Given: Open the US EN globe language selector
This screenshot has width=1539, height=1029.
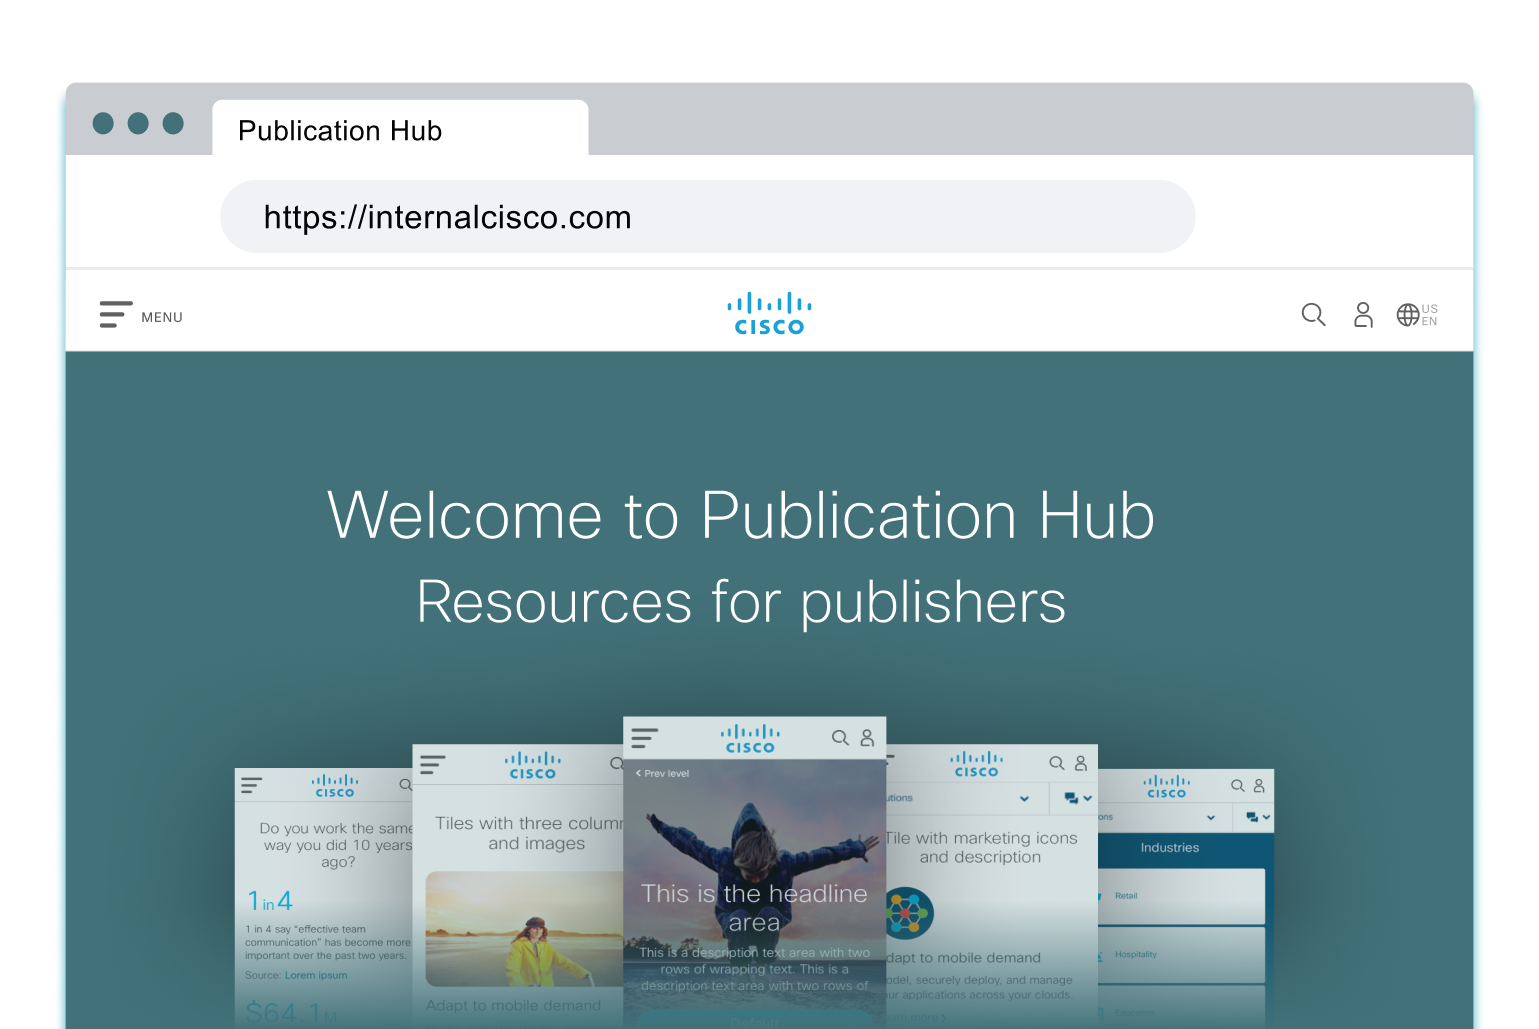Looking at the screenshot, I should tap(1416, 315).
